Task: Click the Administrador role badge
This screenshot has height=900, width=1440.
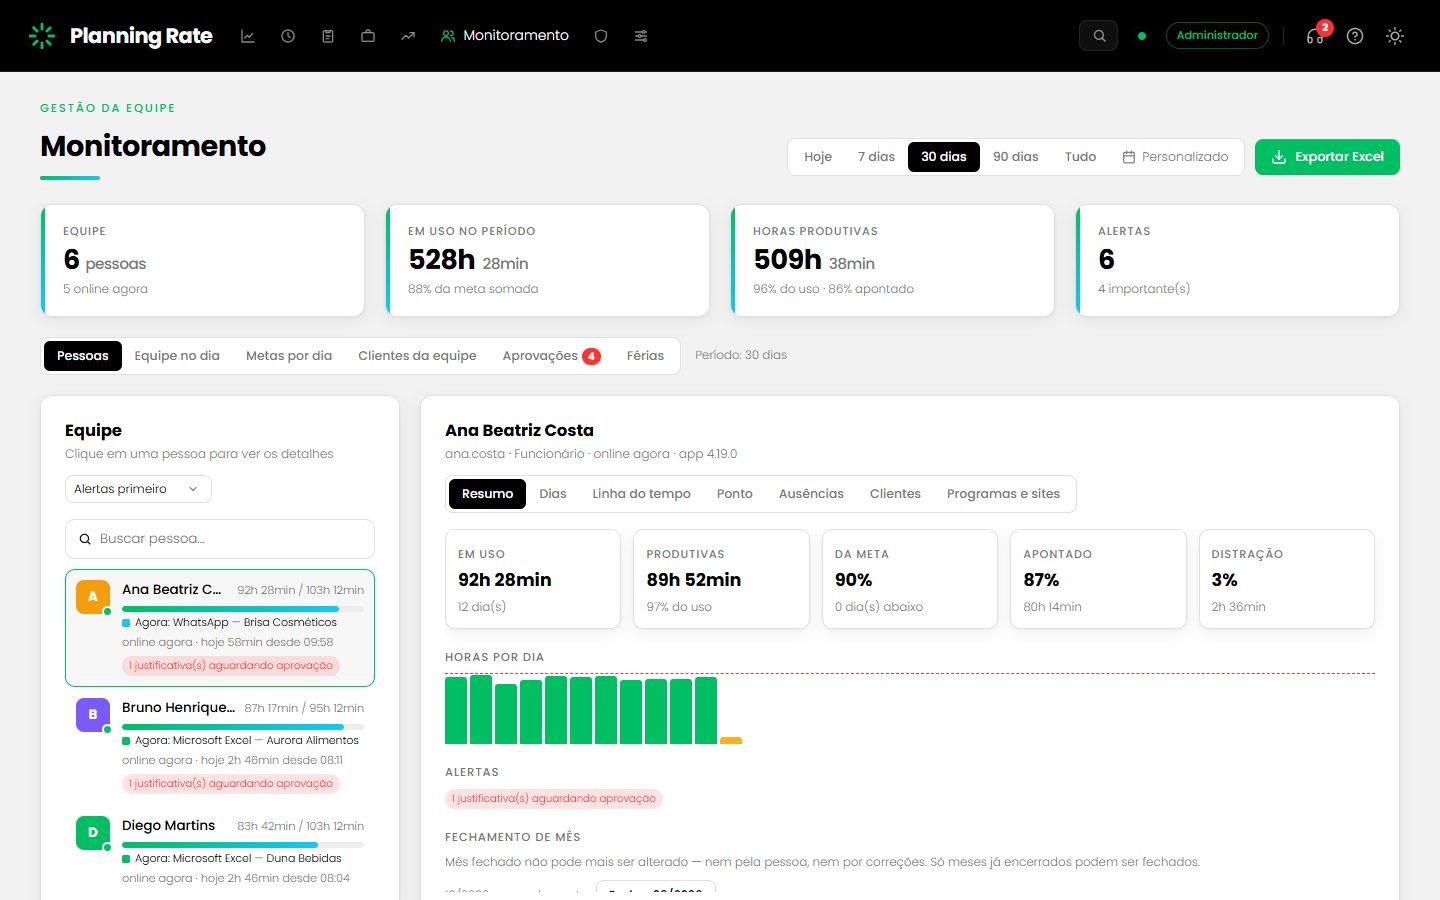Action: coord(1217,35)
